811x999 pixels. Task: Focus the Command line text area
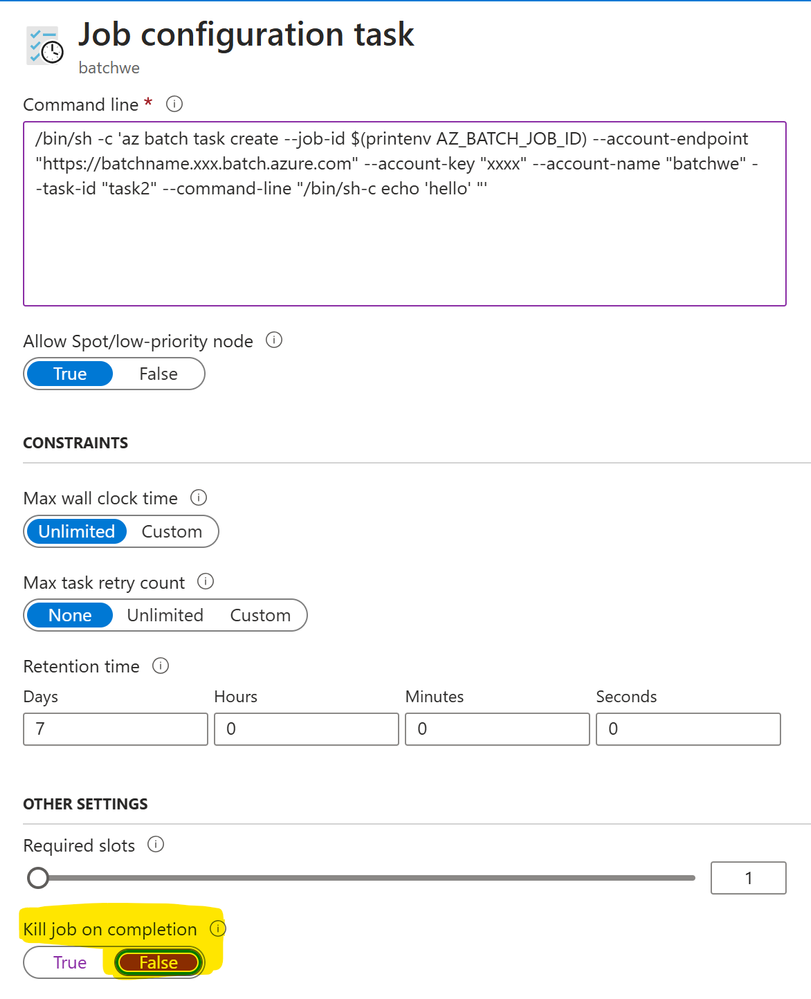(405, 213)
